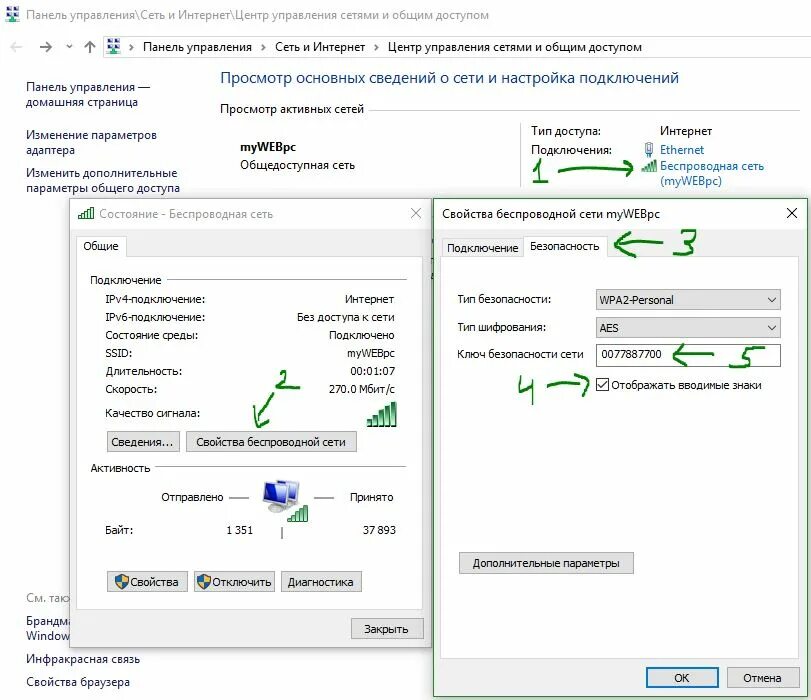This screenshot has height=700, width=811.
Task: Open 'Панель управления' breadcrumb
Action: [x=197, y=47]
